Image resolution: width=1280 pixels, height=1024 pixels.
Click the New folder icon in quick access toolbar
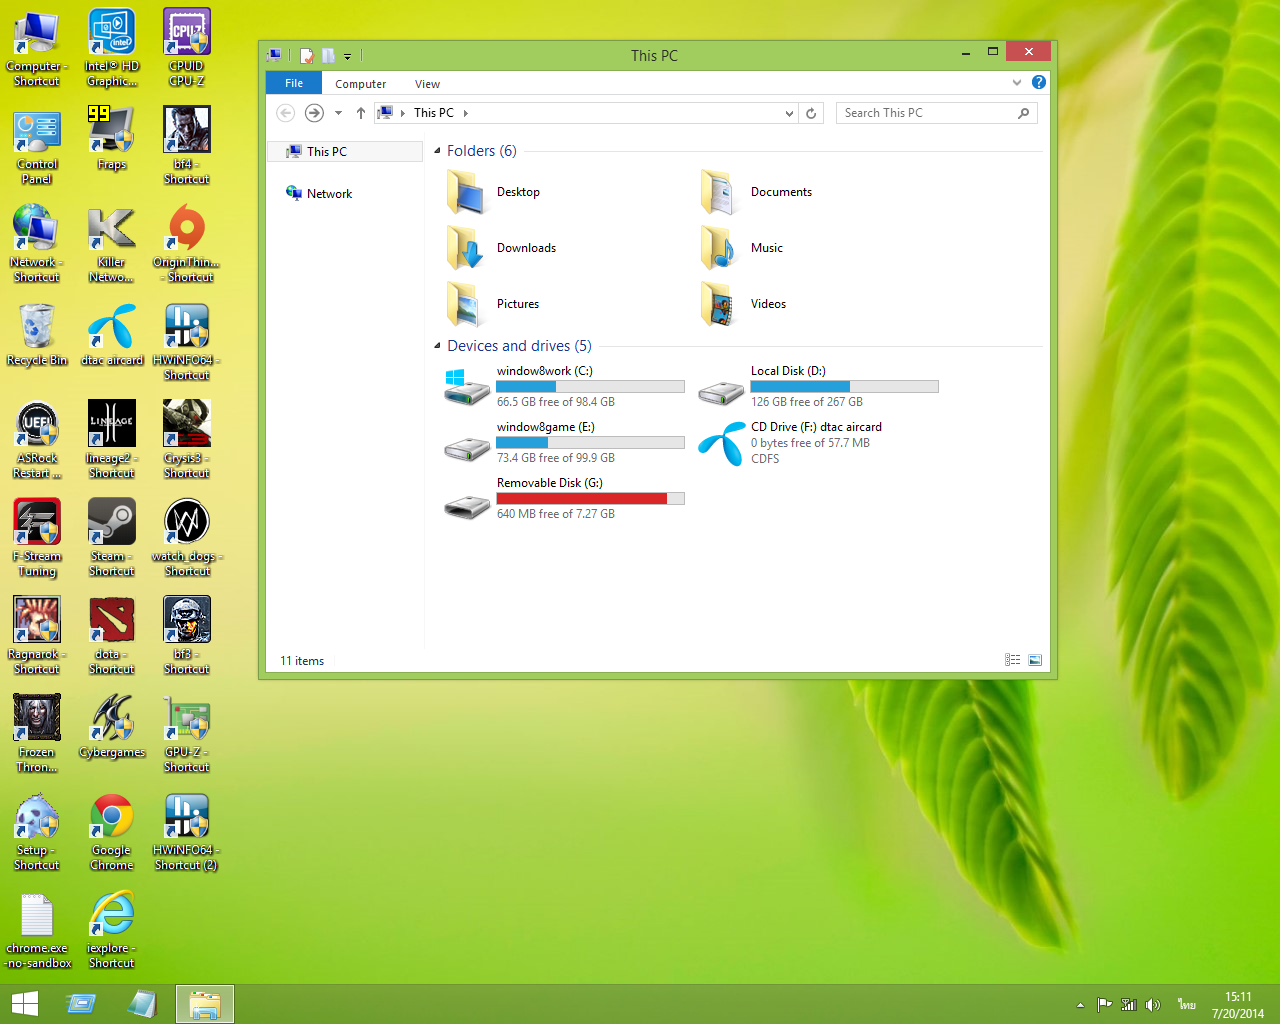click(328, 56)
